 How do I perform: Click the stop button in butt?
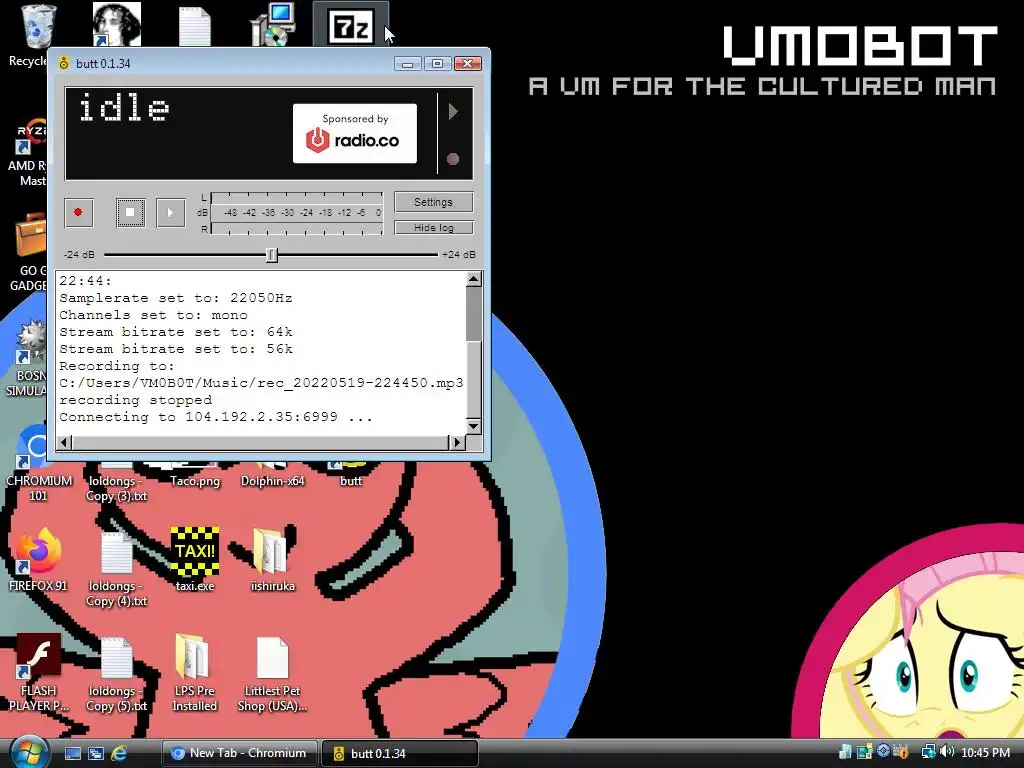[x=130, y=212]
